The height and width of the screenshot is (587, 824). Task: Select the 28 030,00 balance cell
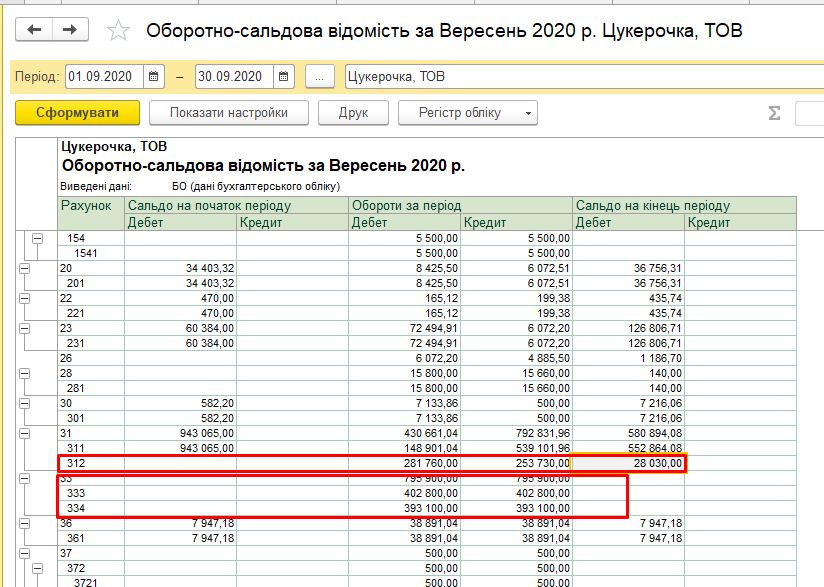628,463
